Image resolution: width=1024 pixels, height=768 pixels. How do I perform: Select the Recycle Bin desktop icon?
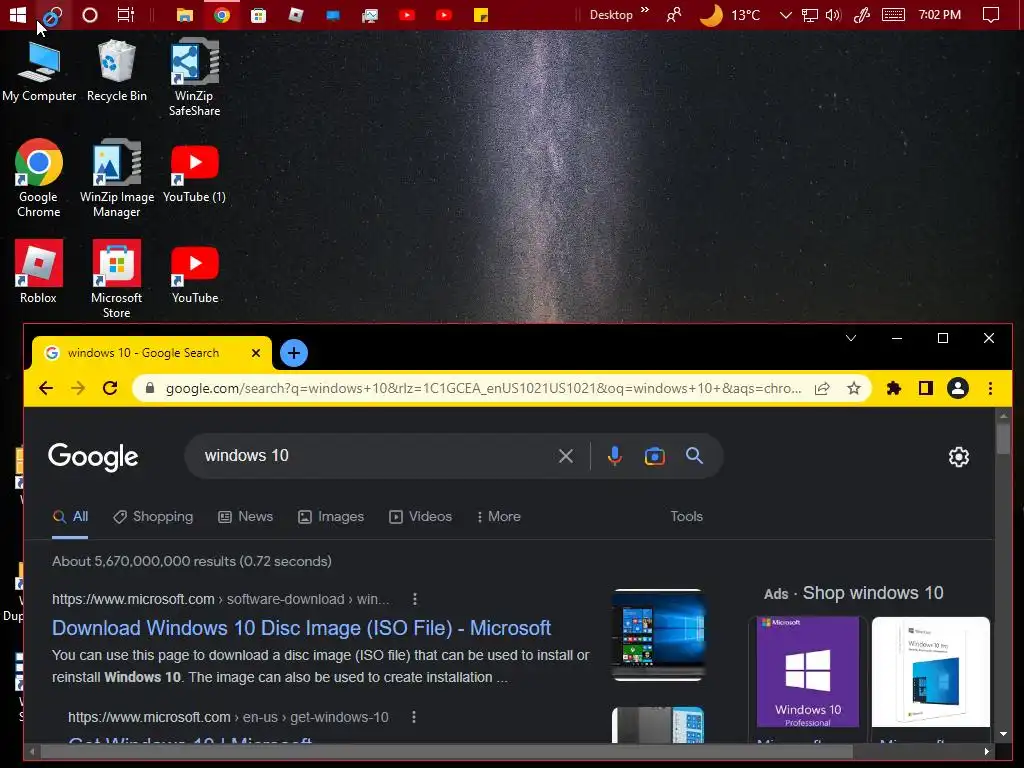click(117, 71)
